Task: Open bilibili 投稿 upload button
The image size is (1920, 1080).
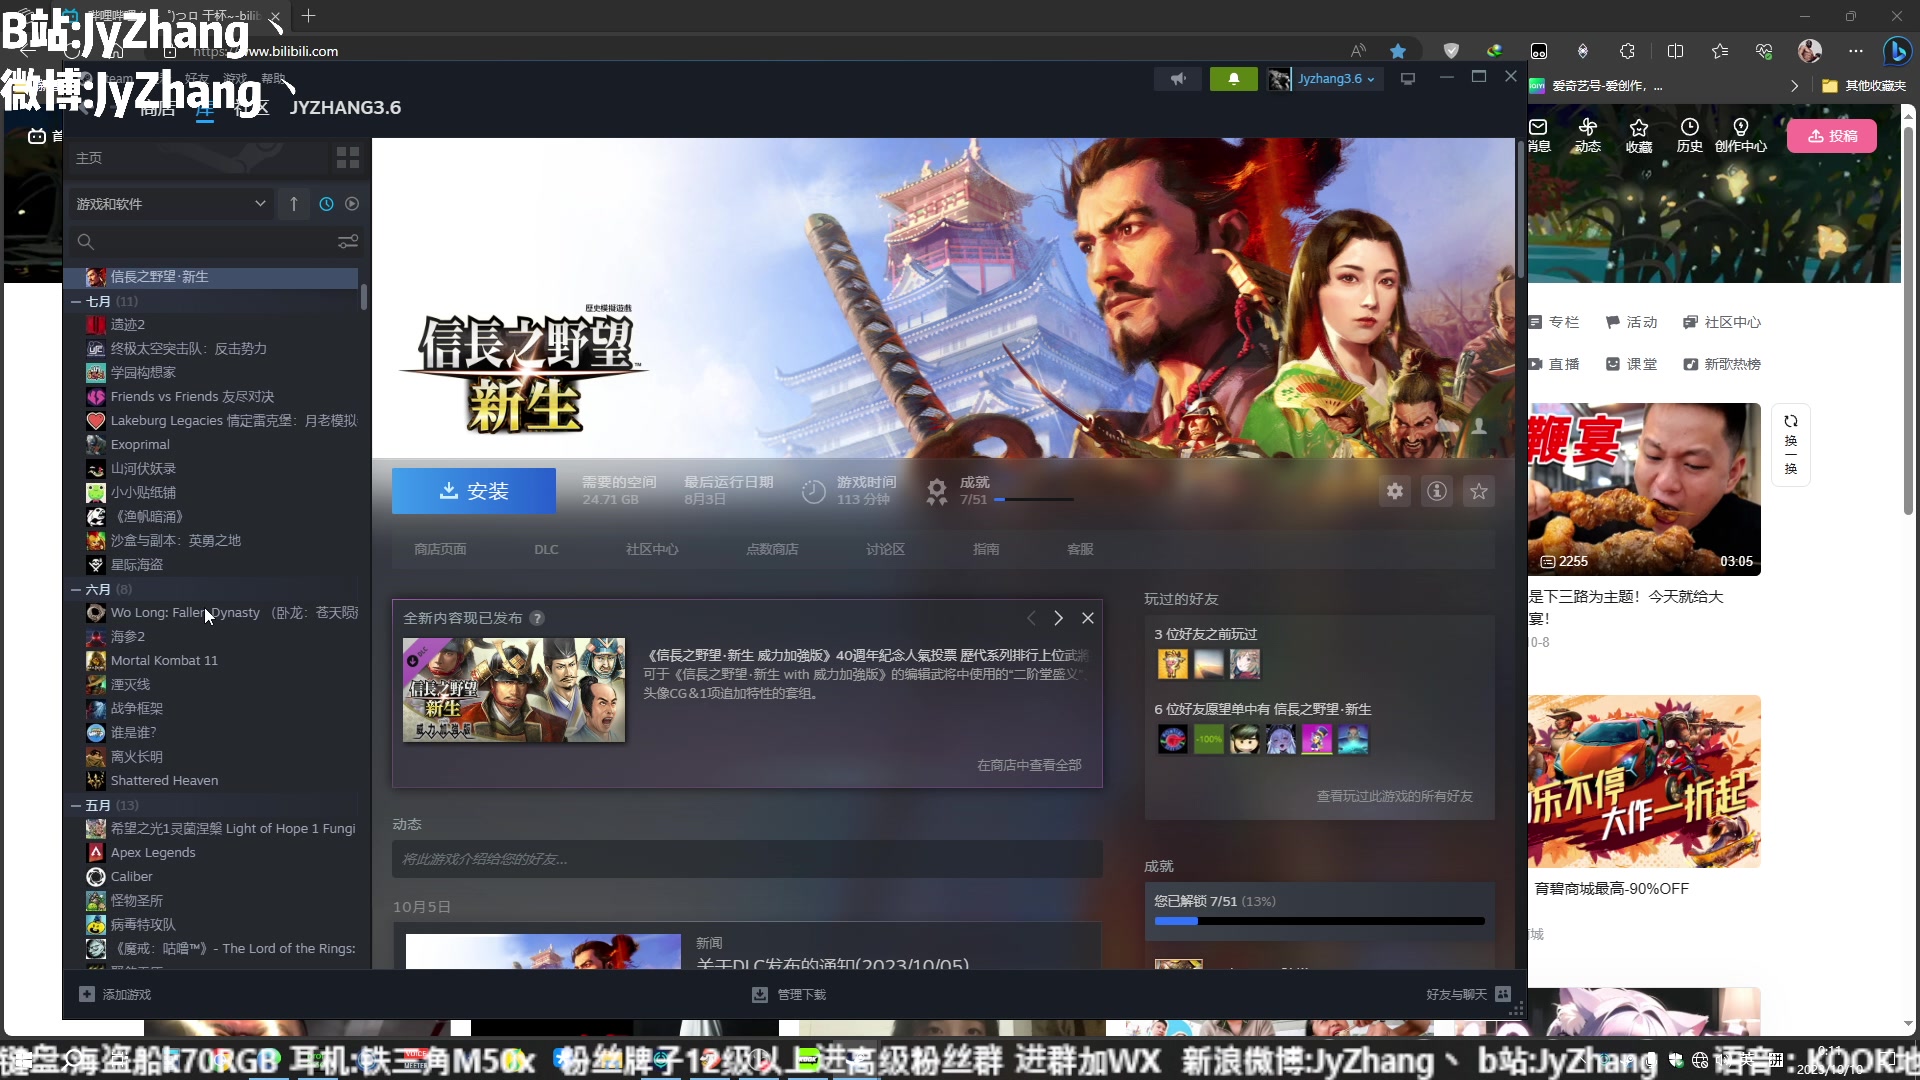Action: [x=1832, y=136]
